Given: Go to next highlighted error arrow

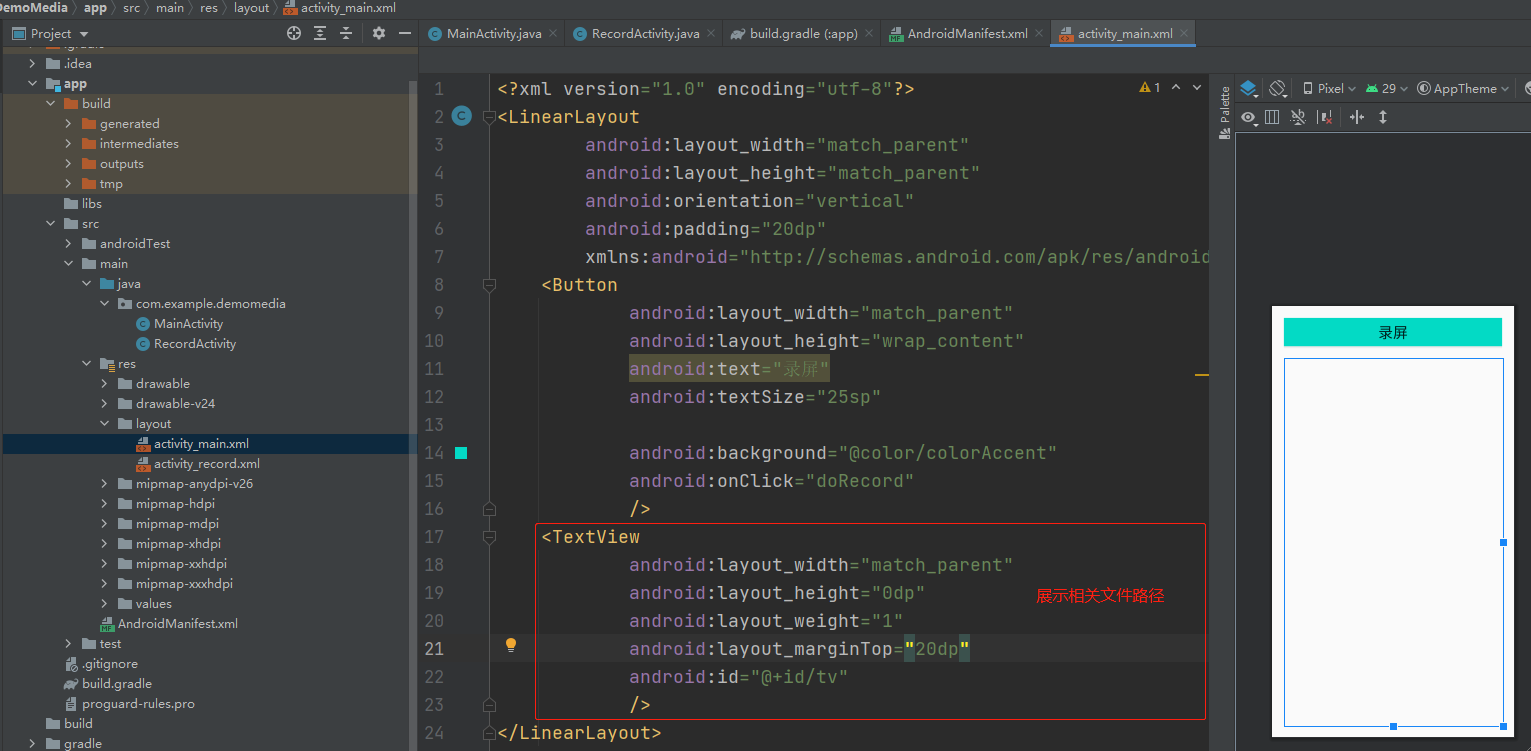Looking at the screenshot, I should click(1197, 88).
